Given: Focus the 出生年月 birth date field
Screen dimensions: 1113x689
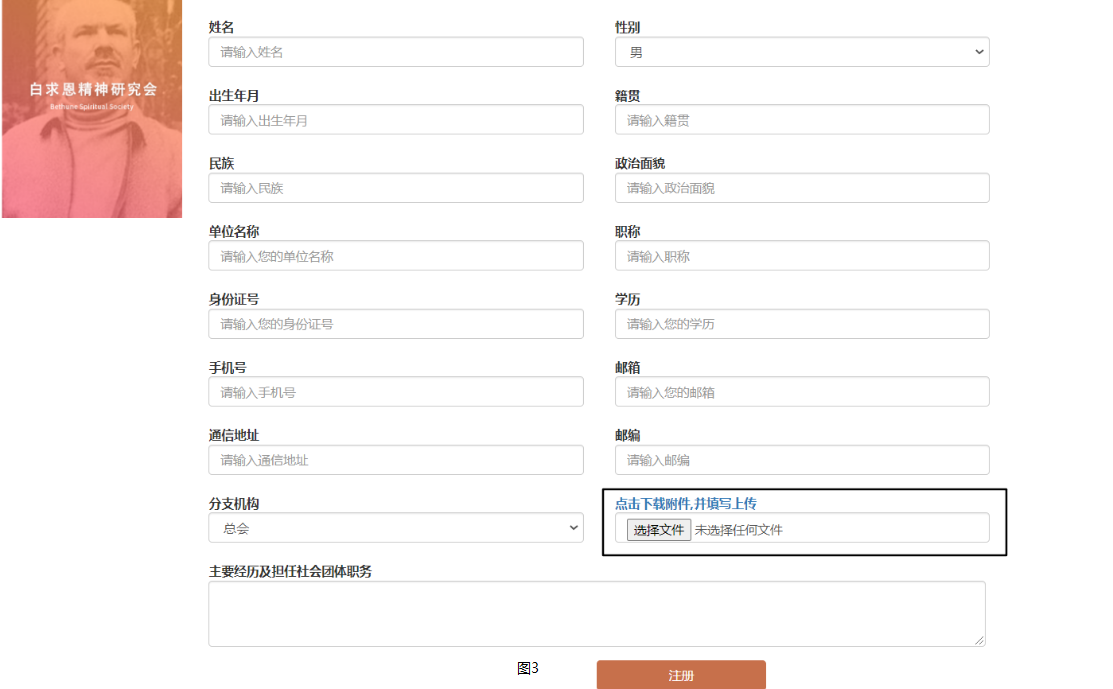Looking at the screenshot, I should pyautogui.click(x=395, y=120).
